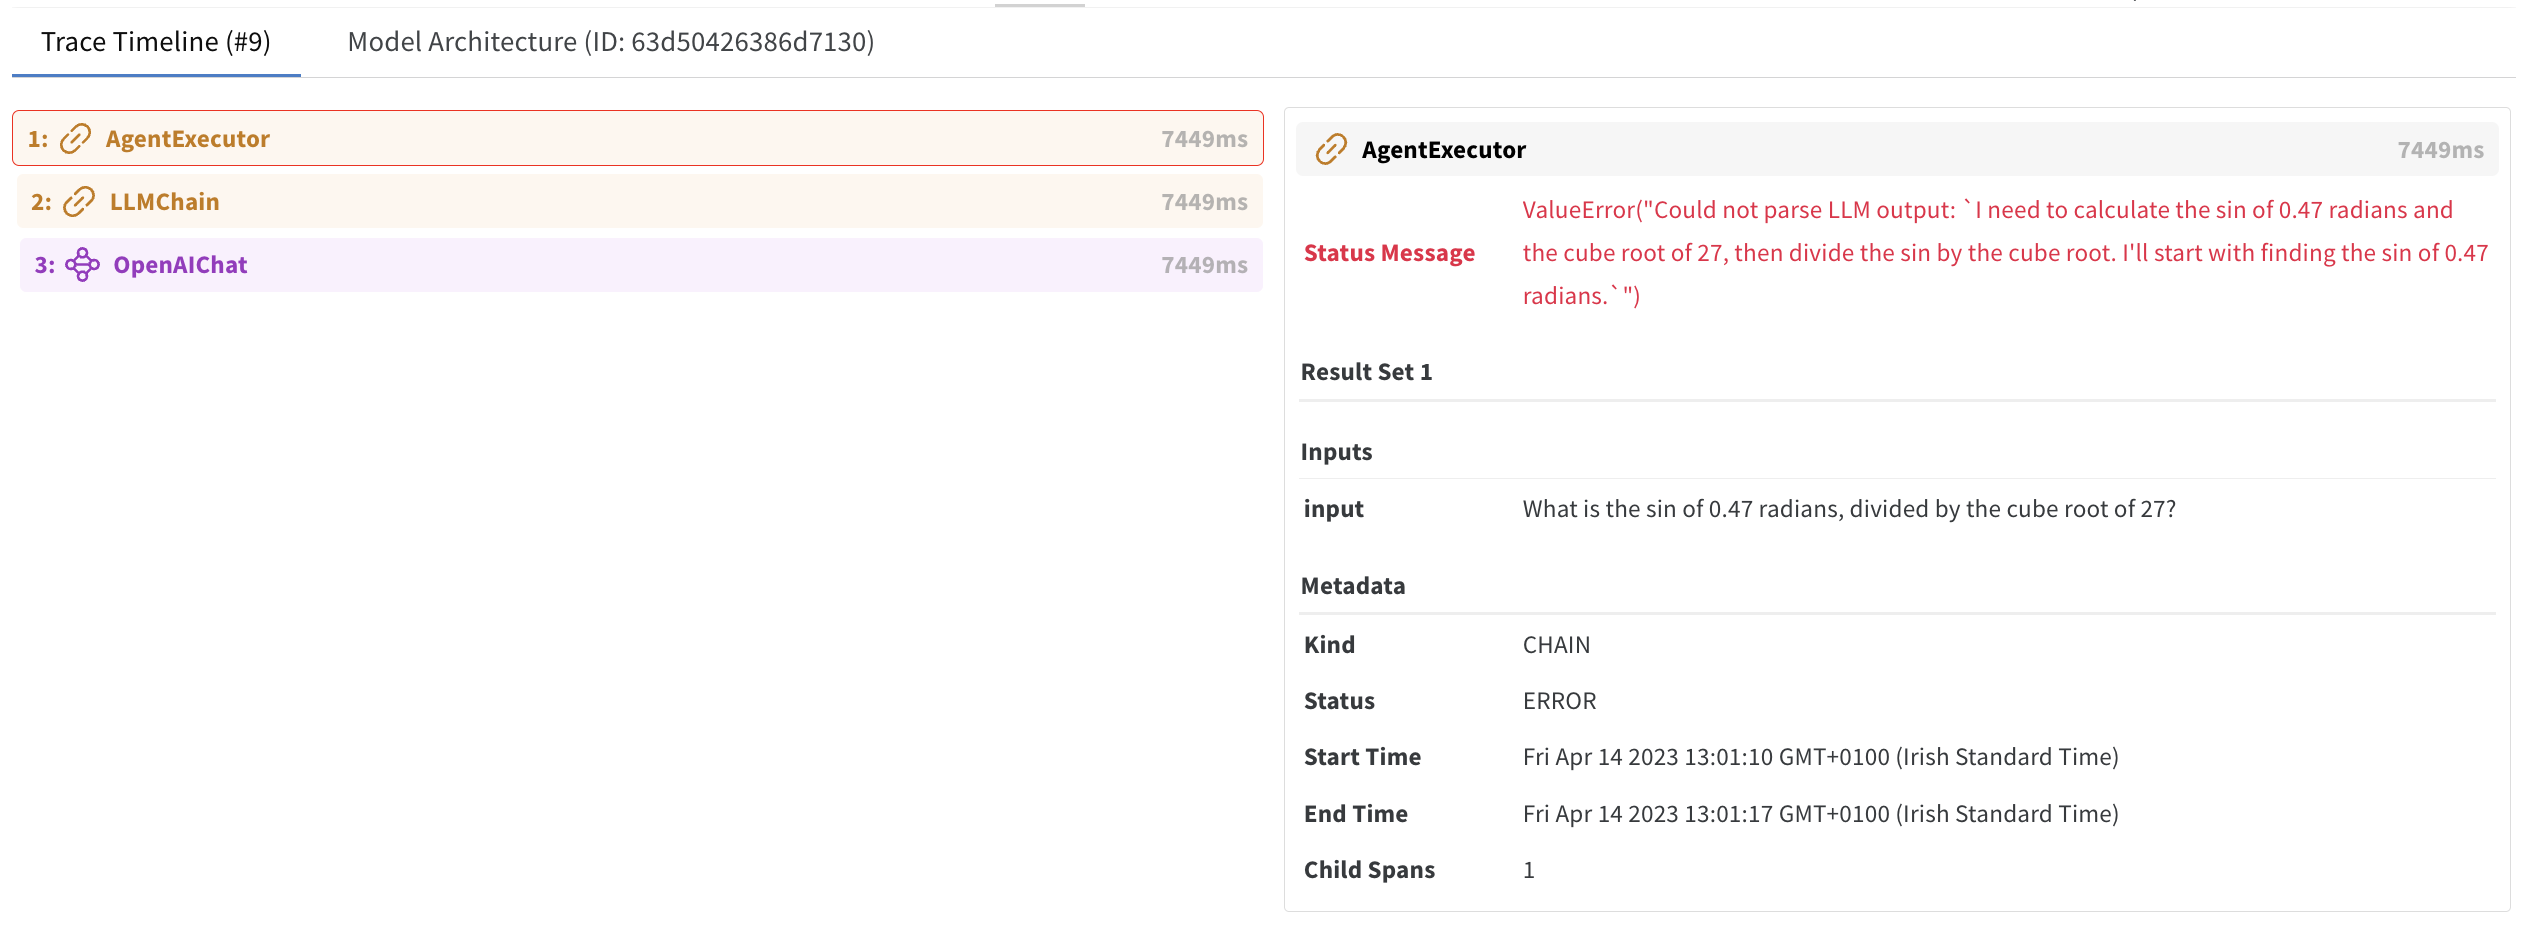2530x928 pixels.
Task: Select the AgentExecutor span in the timeline
Action: point(186,139)
